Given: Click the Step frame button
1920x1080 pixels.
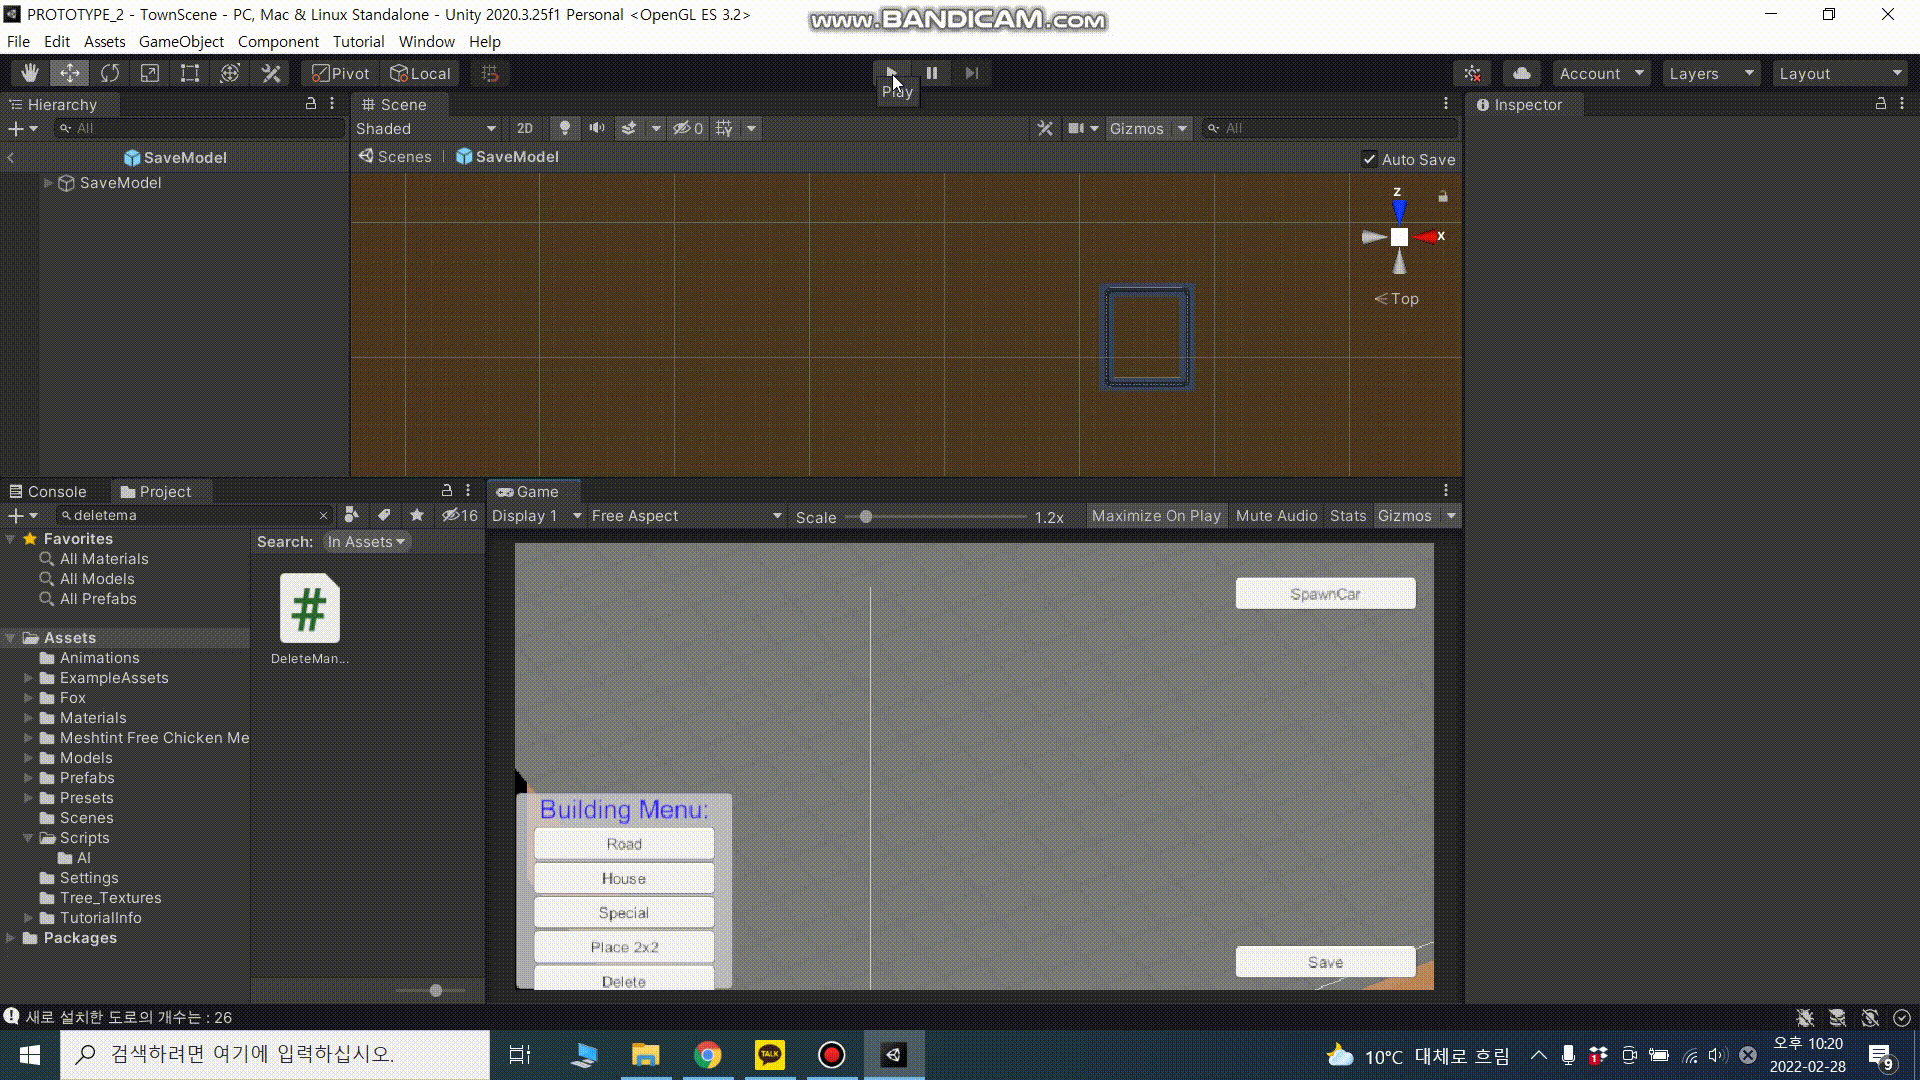Looking at the screenshot, I should point(972,73).
